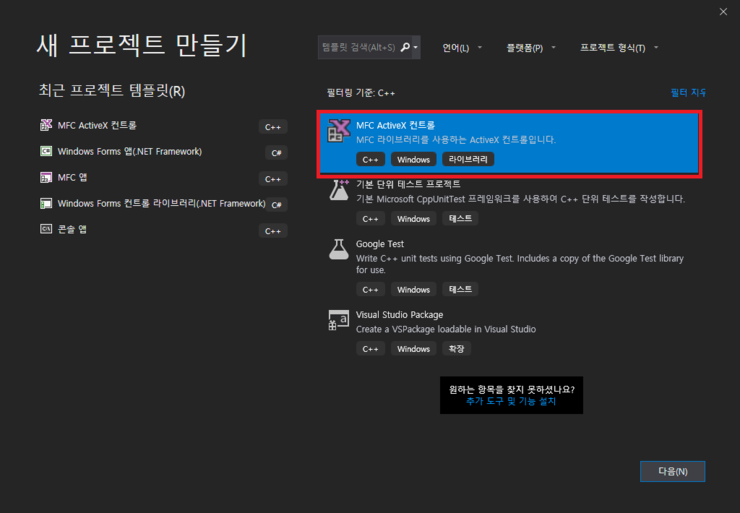
Task: Click the magnifier search icon
Action: [405, 47]
